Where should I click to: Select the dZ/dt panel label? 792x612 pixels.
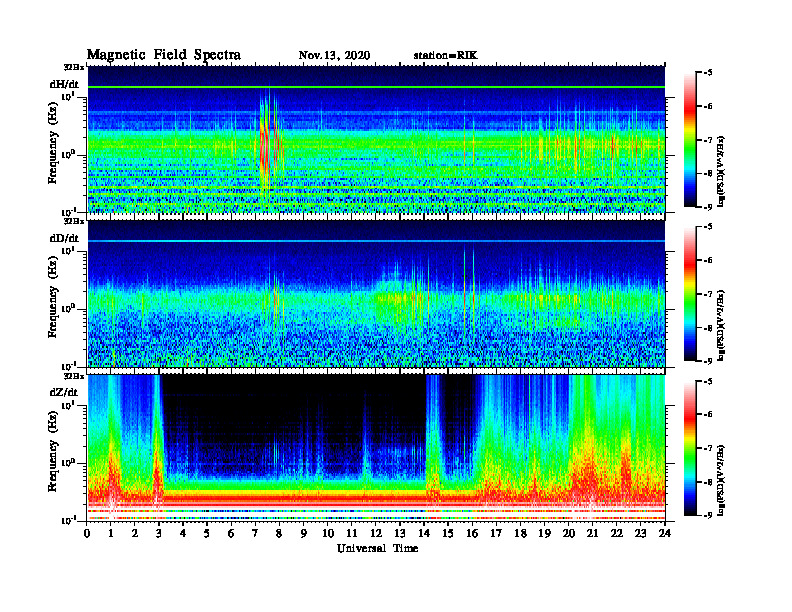[x=64, y=392]
